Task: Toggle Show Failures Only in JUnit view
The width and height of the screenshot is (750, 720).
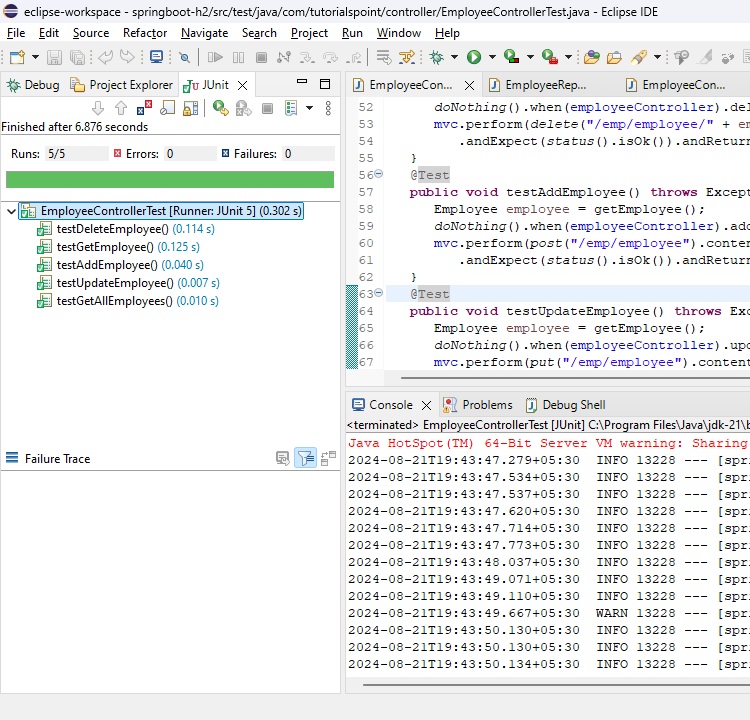Action: click(x=144, y=108)
